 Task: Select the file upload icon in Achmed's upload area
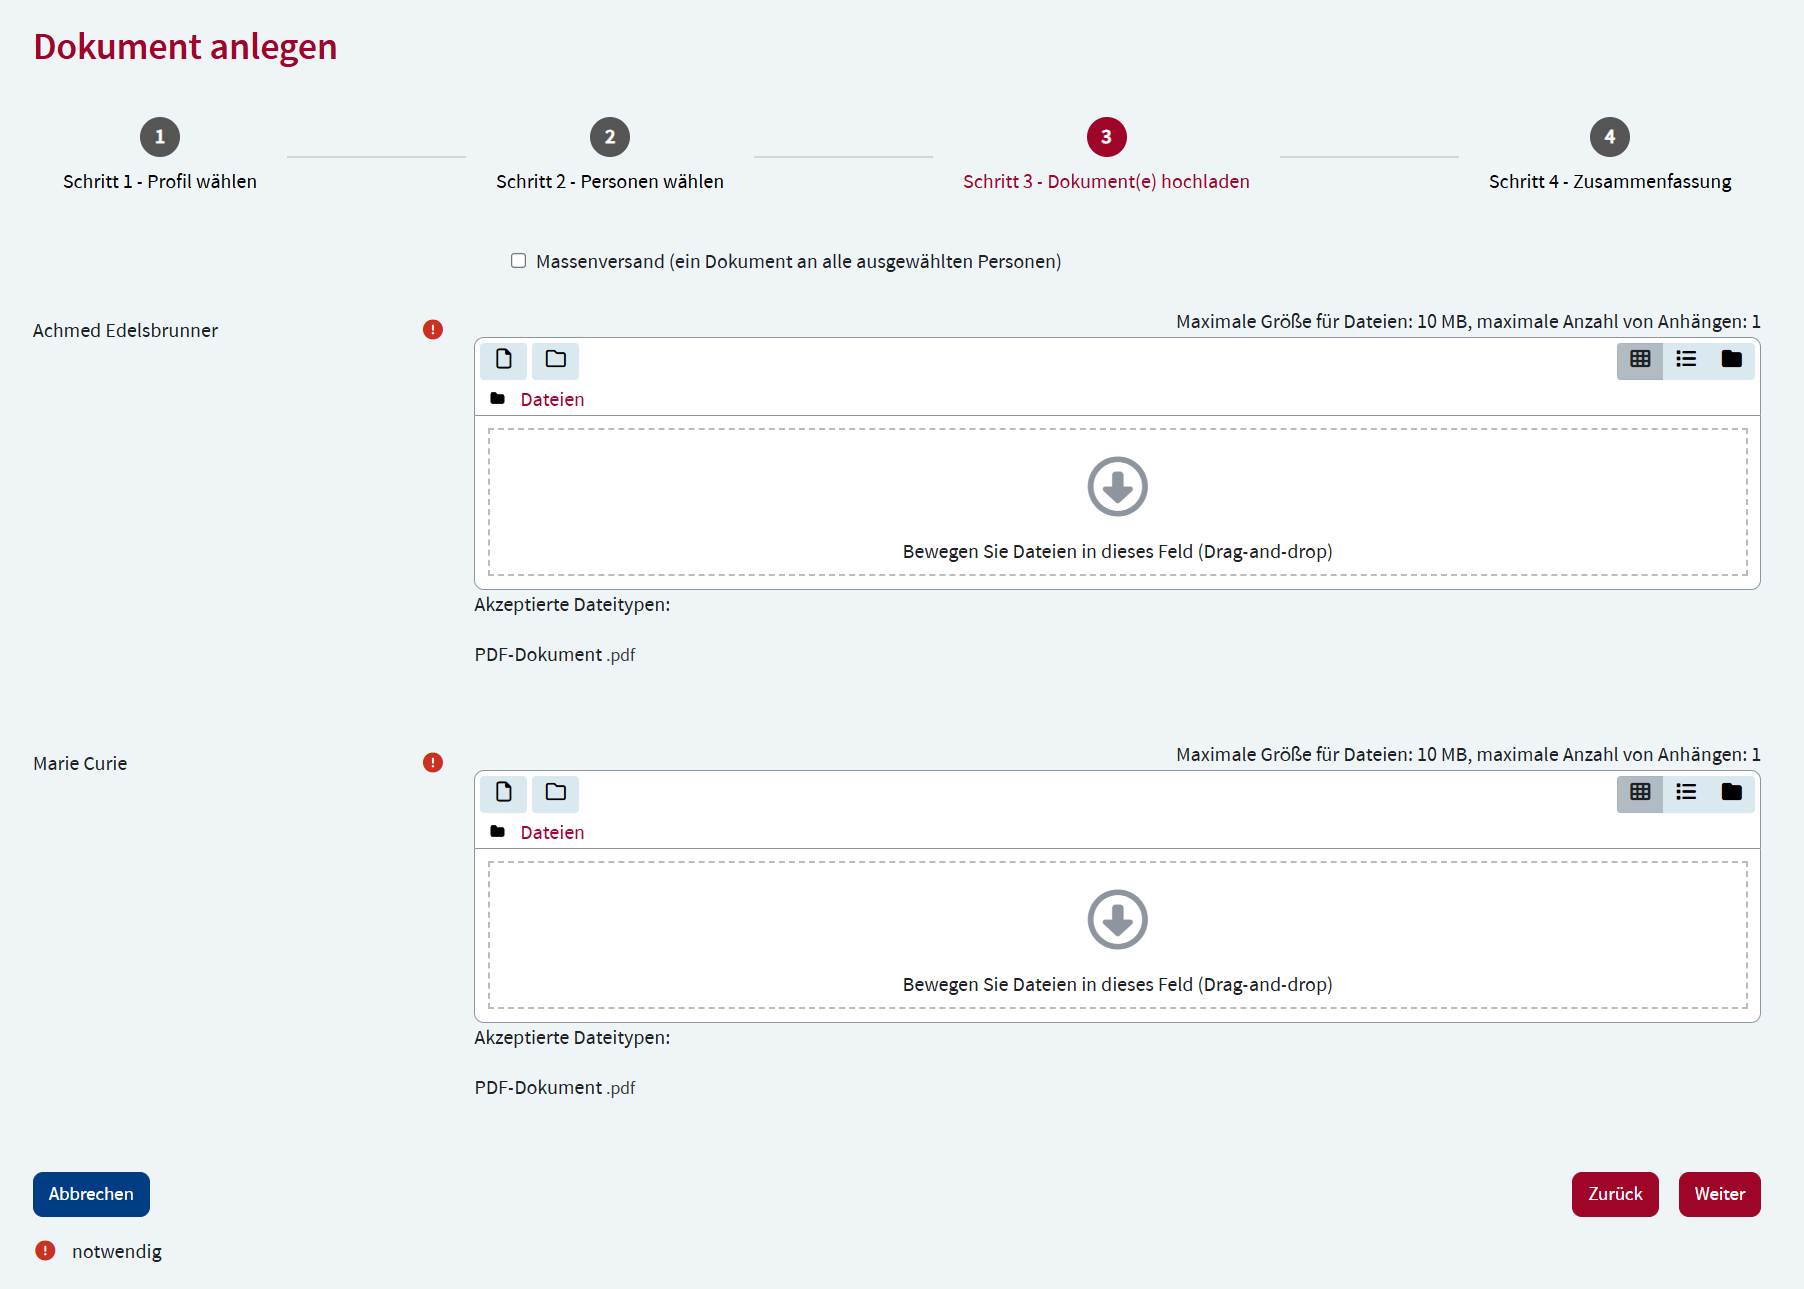[503, 361]
